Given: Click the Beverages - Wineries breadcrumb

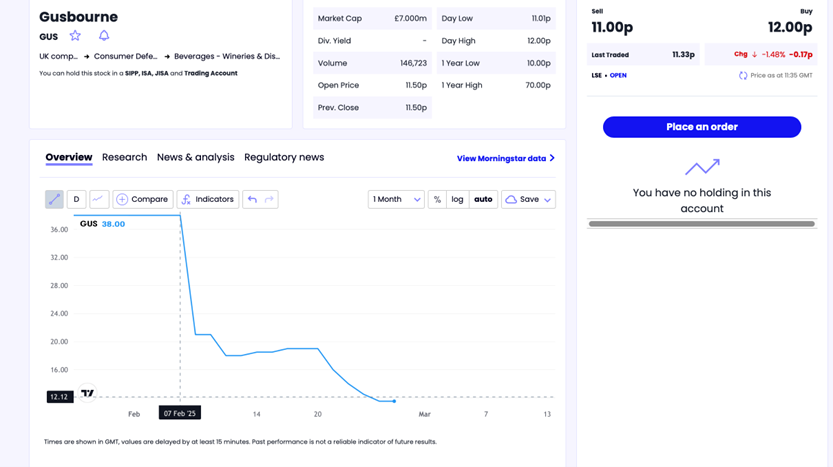Looking at the screenshot, I should coord(227,56).
